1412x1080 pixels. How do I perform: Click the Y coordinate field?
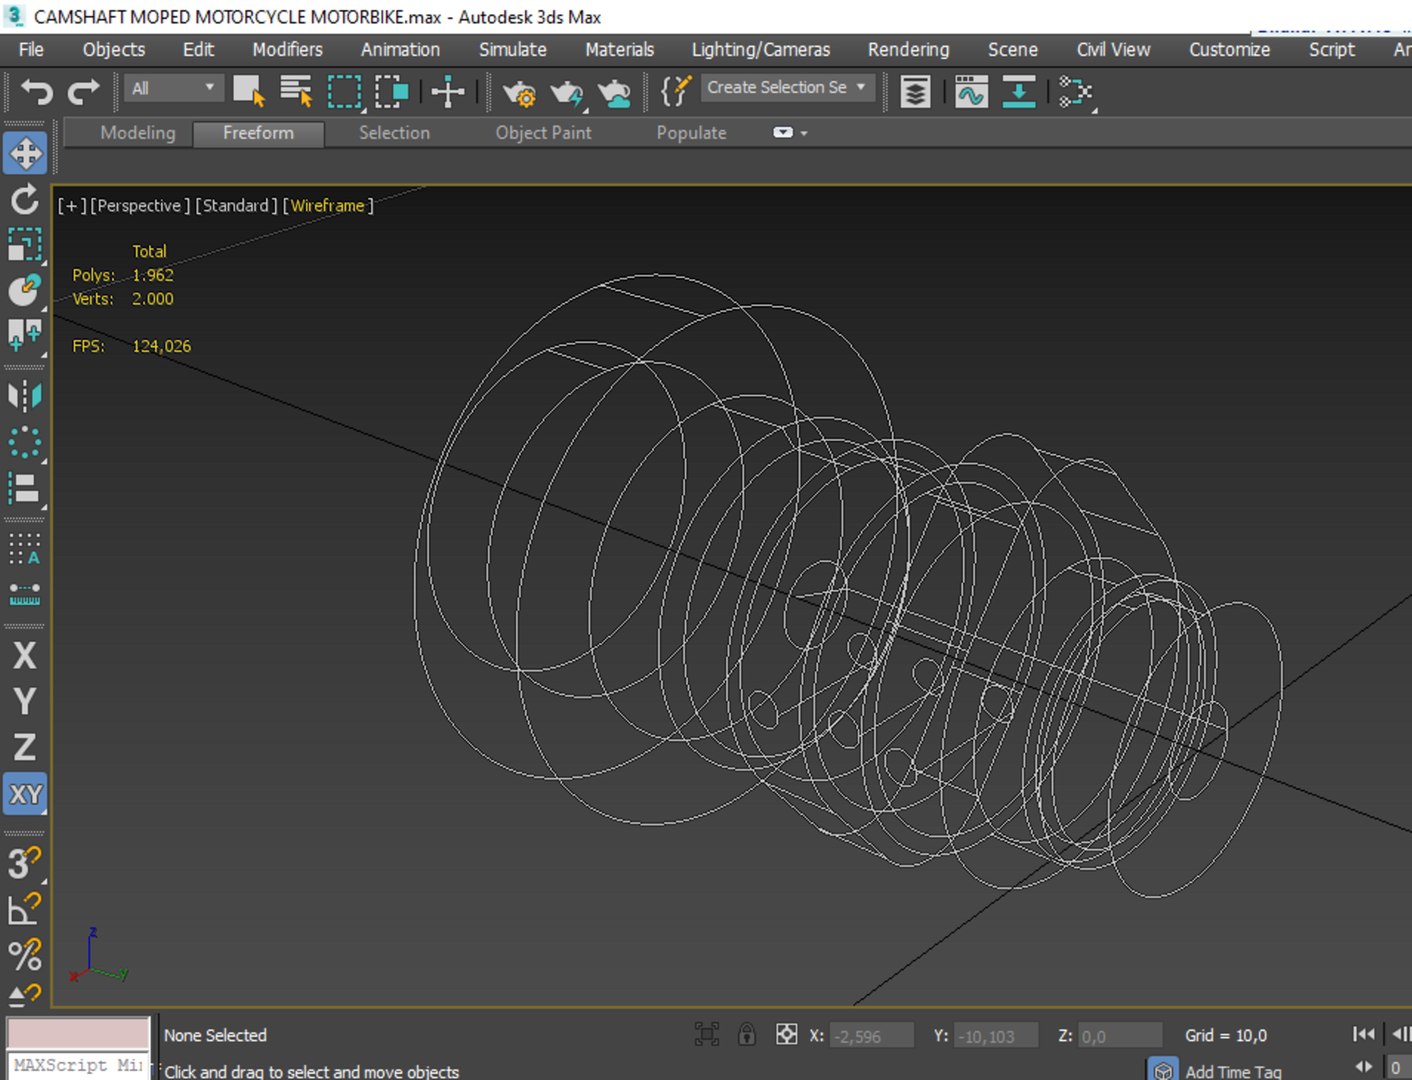pos(996,1036)
